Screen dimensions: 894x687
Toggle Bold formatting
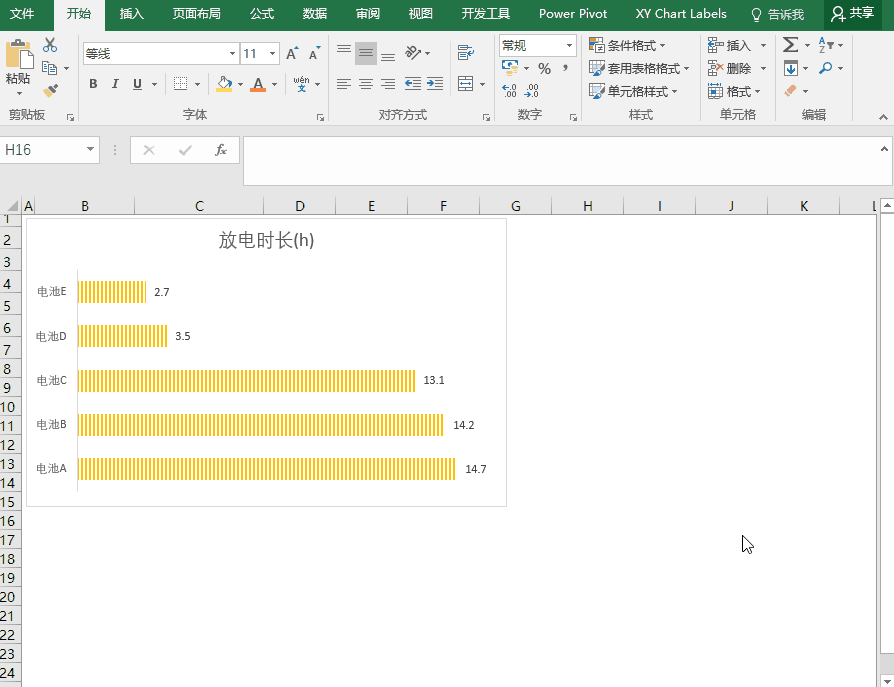(94, 84)
